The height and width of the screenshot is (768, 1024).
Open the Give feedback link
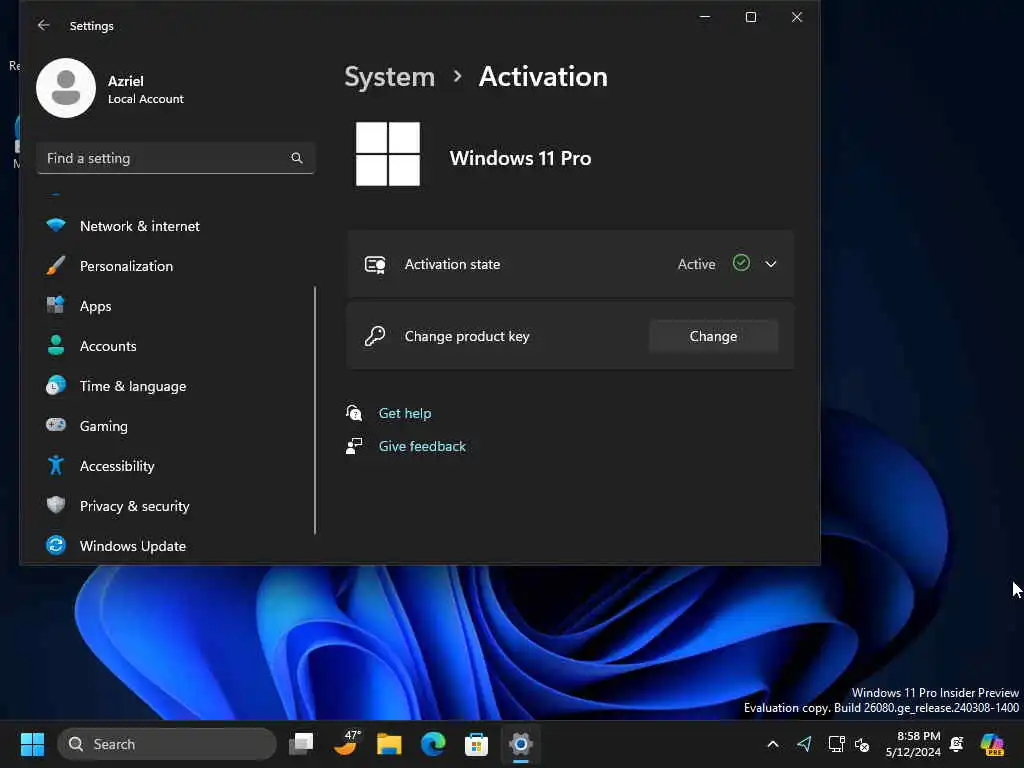pos(422,446)
